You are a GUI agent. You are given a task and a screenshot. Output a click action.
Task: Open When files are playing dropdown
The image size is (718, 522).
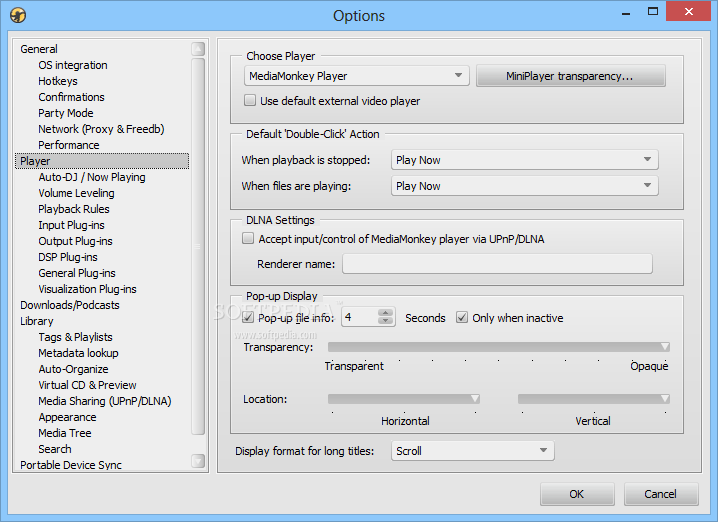(x=524, y=186)
